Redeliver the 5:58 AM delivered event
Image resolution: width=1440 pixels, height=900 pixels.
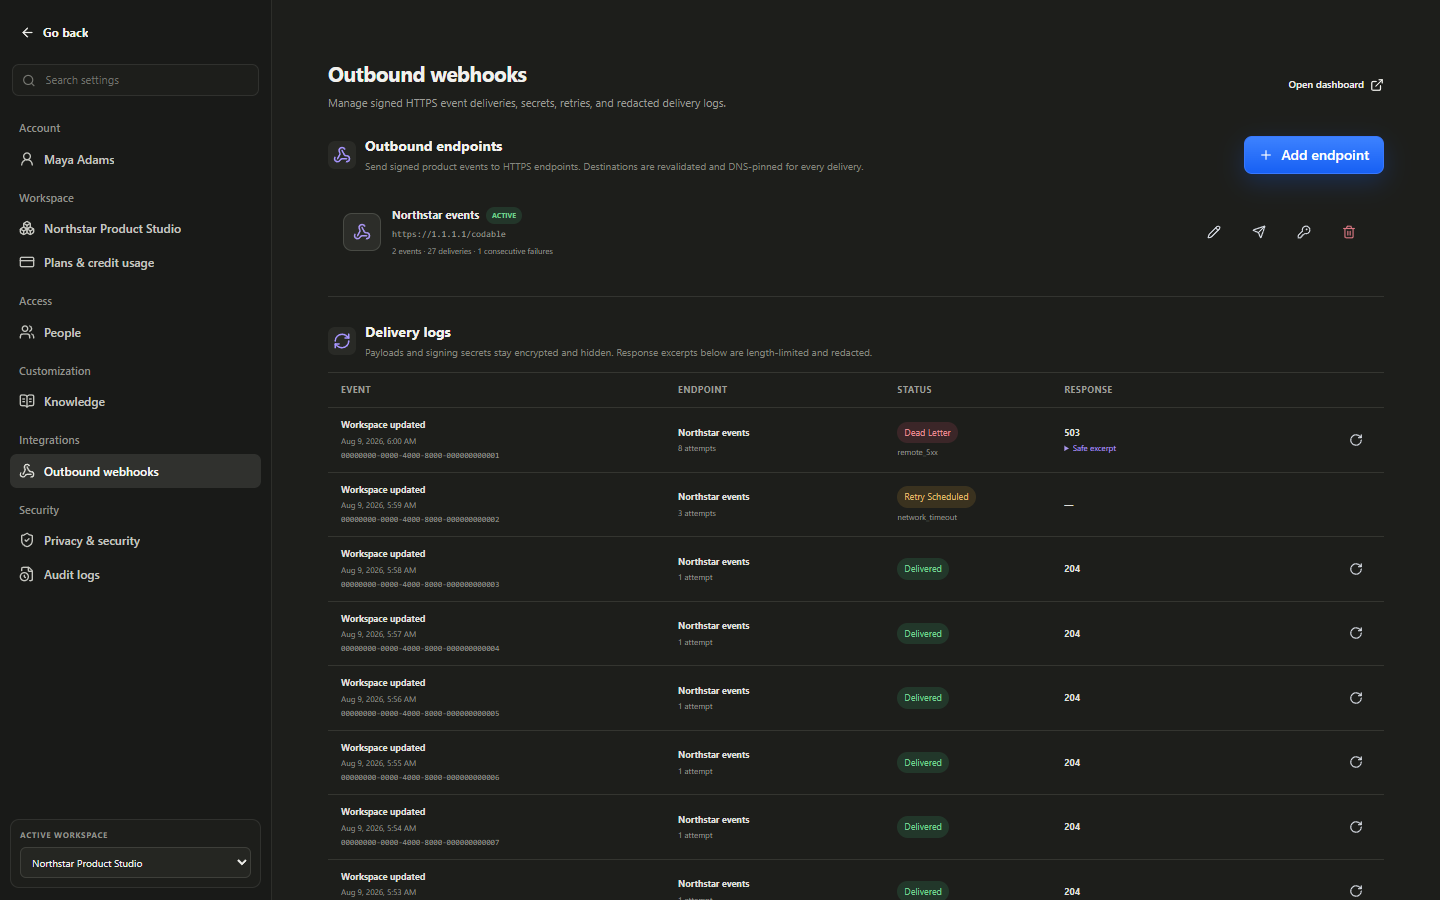(1356, 569)
